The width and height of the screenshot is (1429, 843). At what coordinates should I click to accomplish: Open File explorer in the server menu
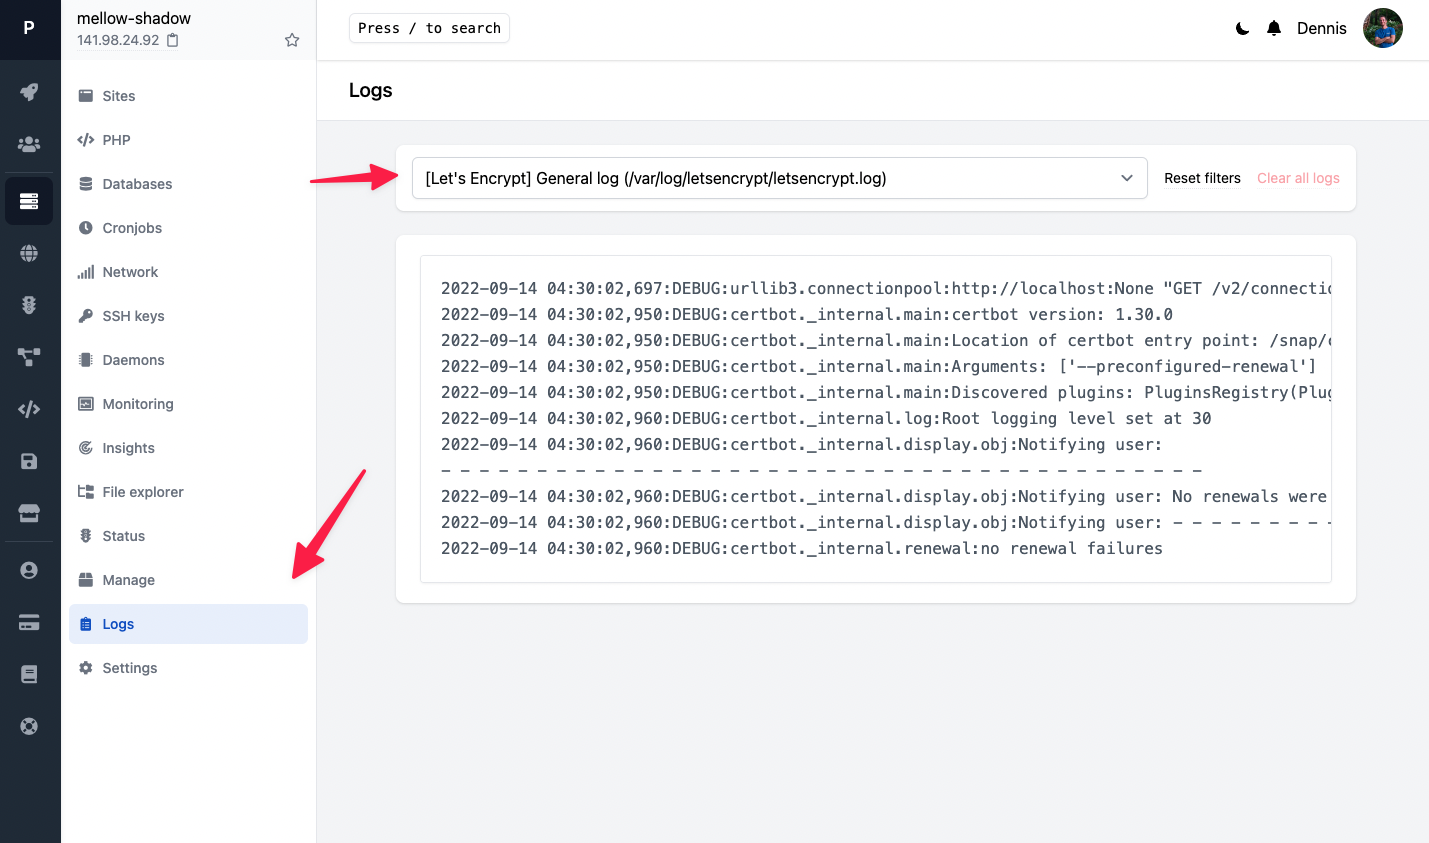click(188, 492)
